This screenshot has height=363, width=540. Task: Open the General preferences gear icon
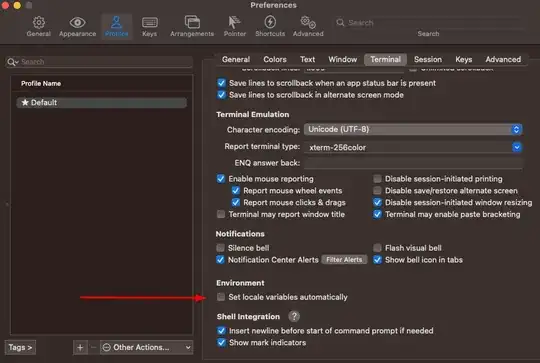pyautogui.click(x=39, y=23)
